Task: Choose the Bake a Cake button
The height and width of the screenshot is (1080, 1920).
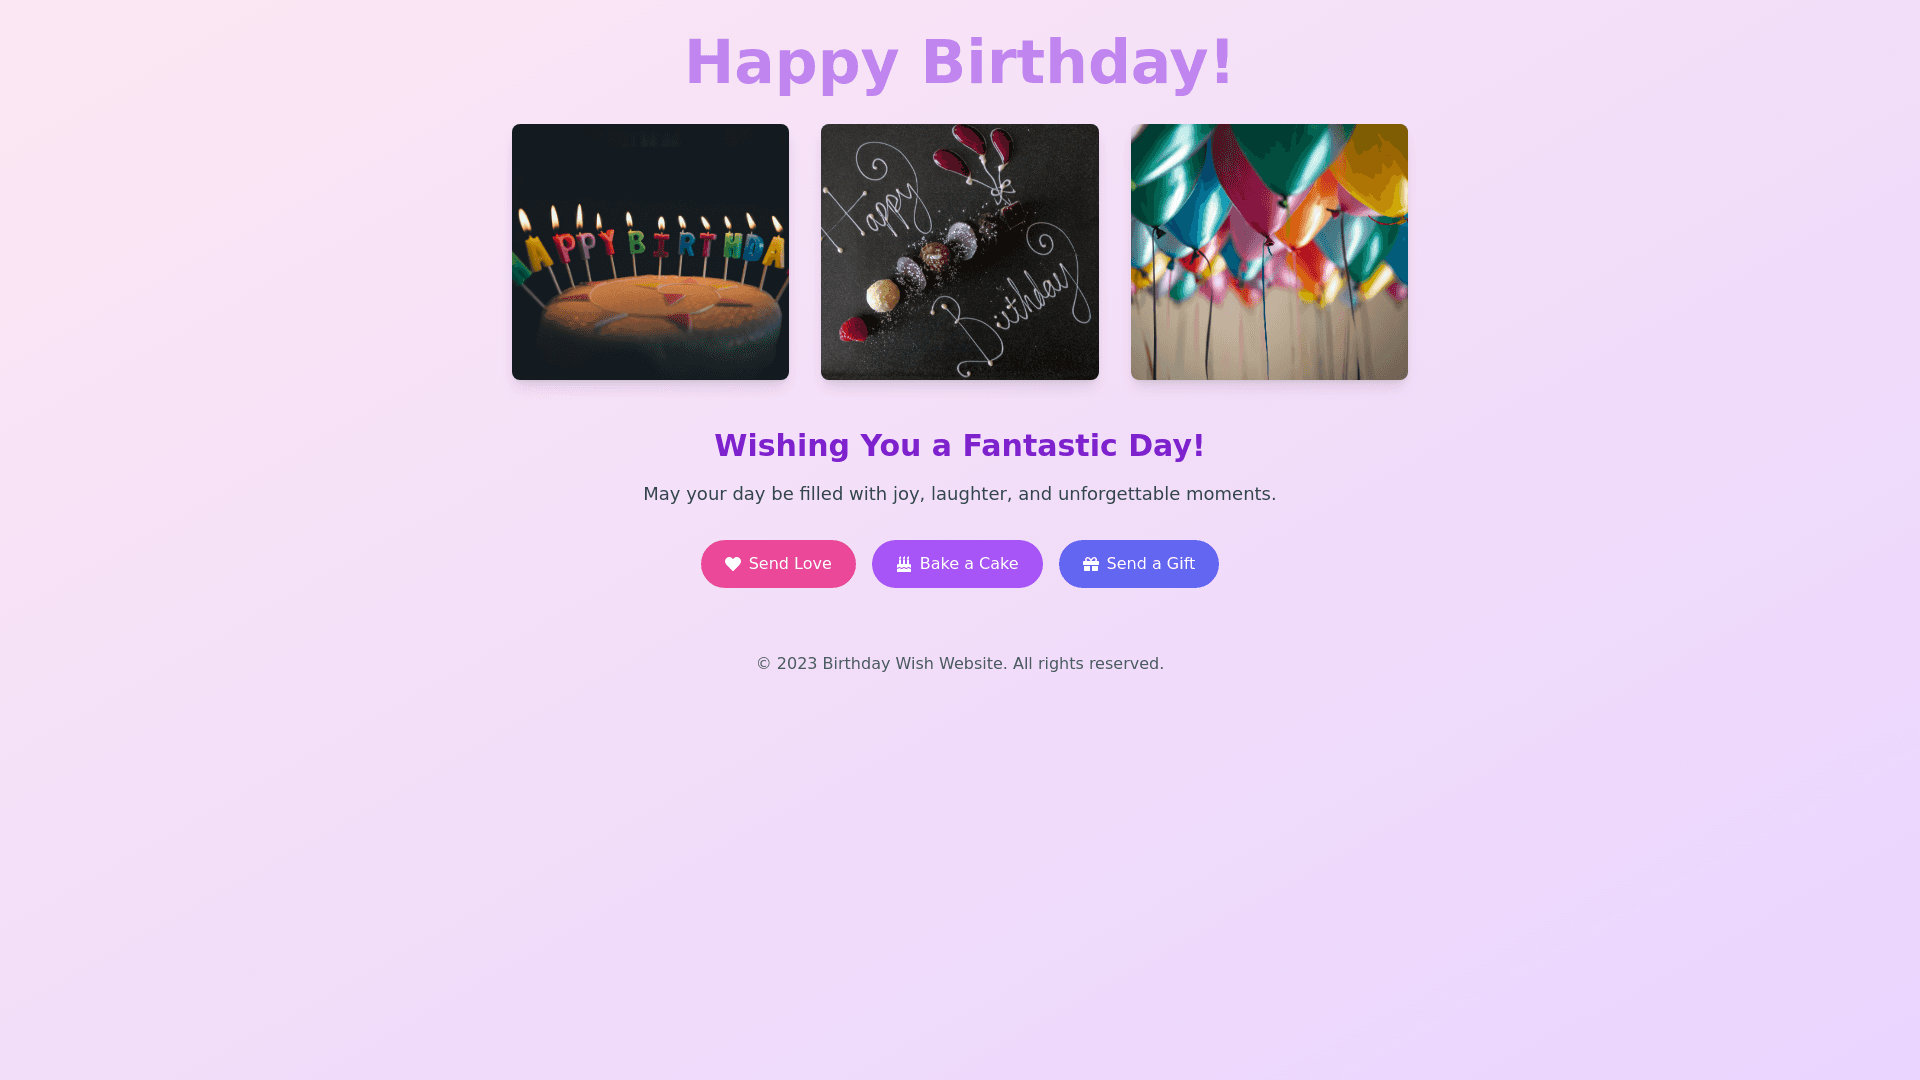Action: point(957,564)
